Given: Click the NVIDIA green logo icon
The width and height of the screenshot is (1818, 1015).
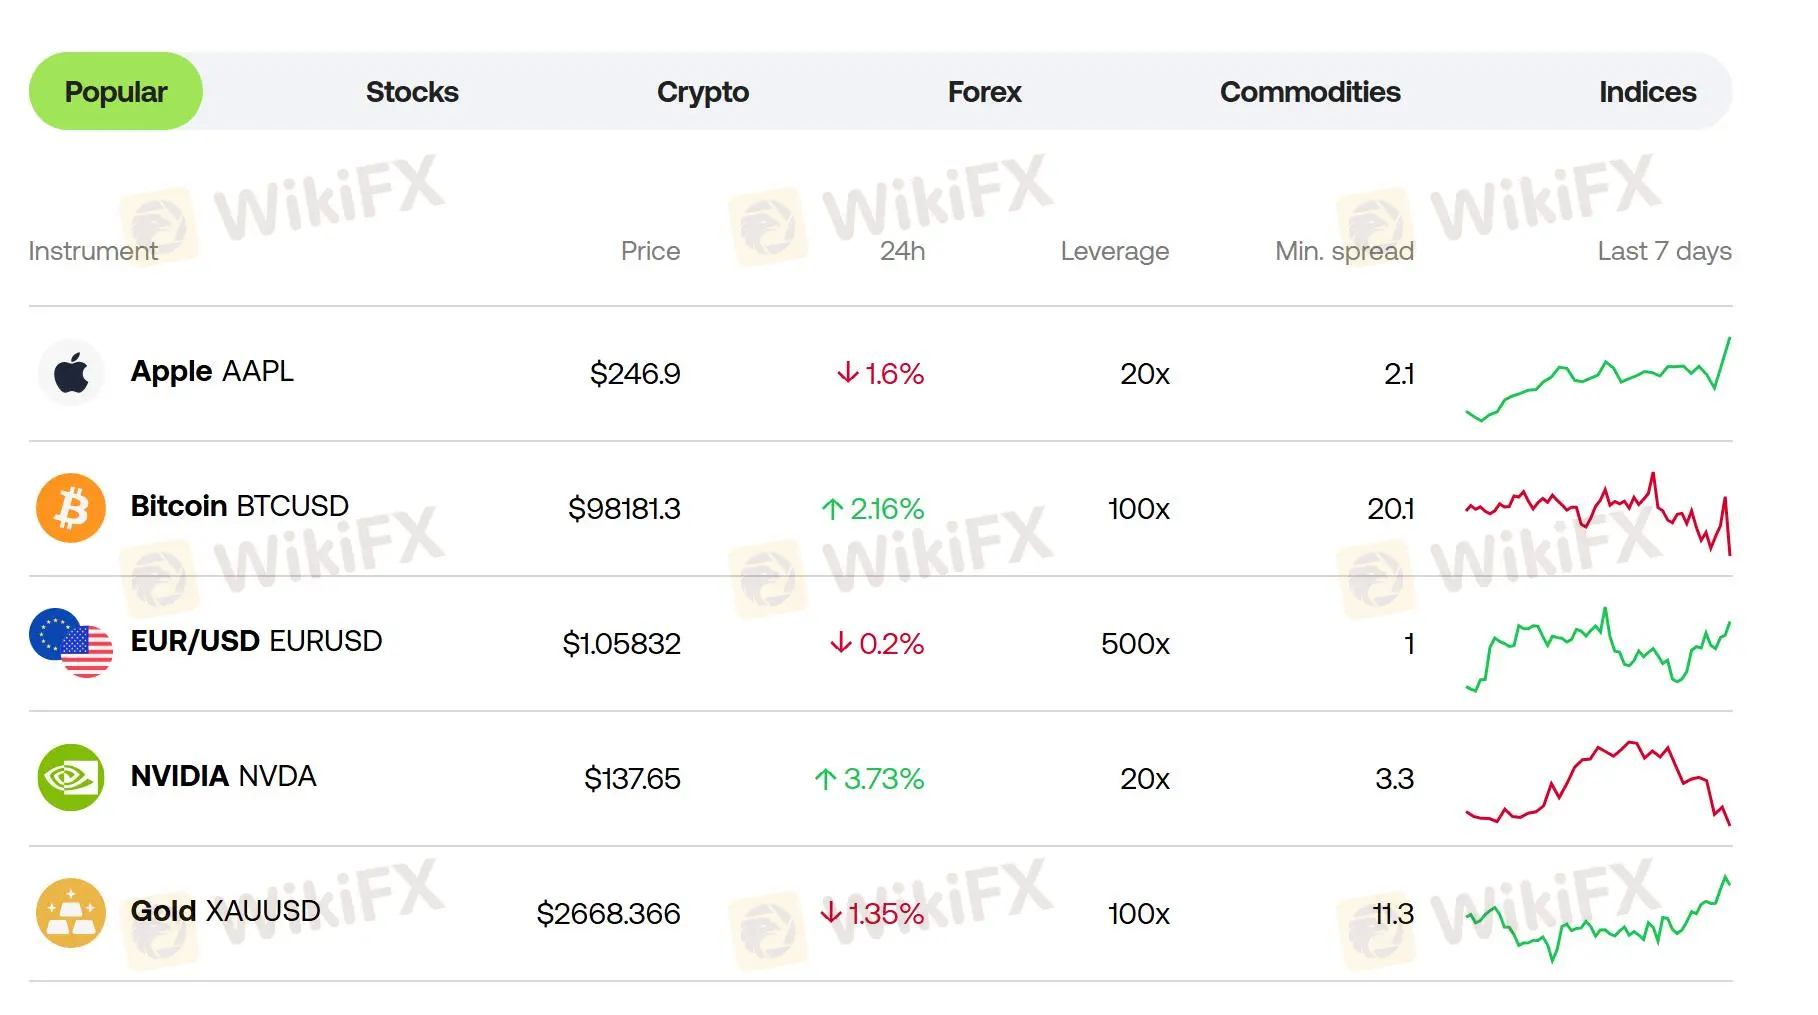Looking at the screenshot, I should pyautogui.click(x=71, y=778).
